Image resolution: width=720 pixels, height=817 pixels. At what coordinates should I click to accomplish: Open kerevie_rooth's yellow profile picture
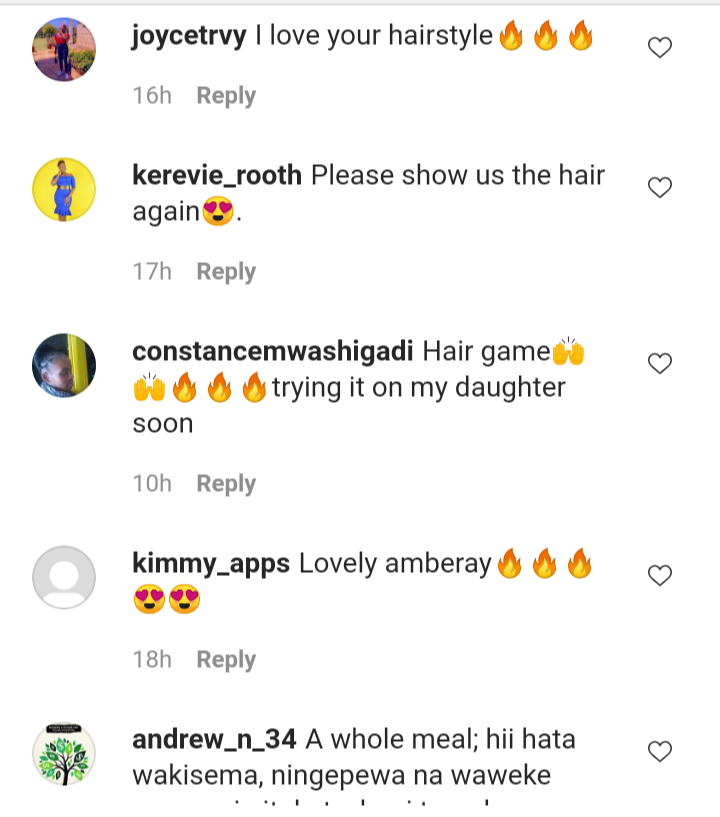[64, 190]
